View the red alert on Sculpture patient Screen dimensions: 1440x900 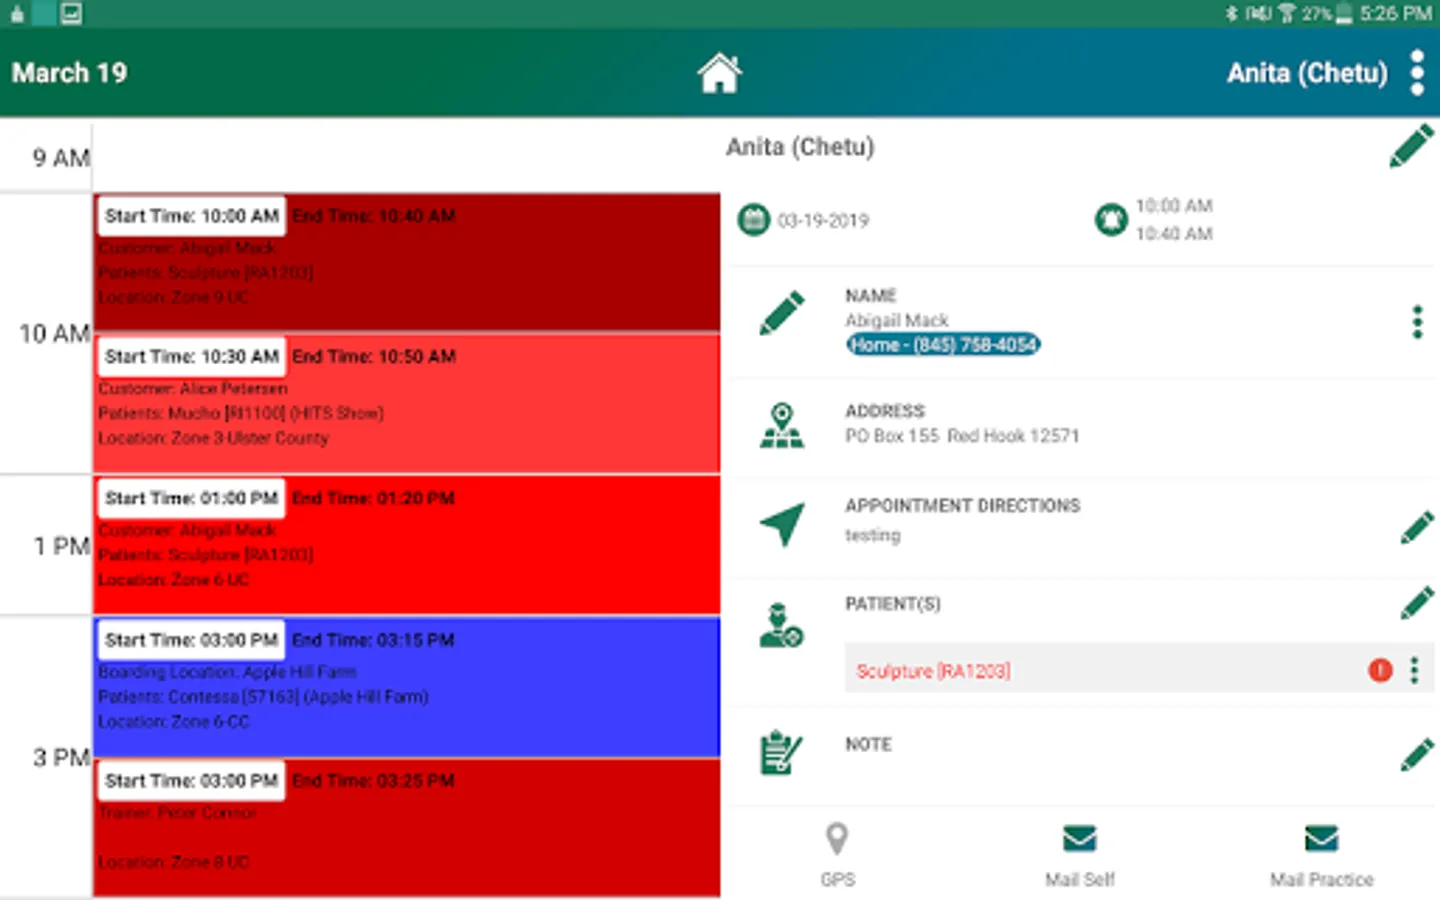pyautogui.click(x=1380, y=670)
